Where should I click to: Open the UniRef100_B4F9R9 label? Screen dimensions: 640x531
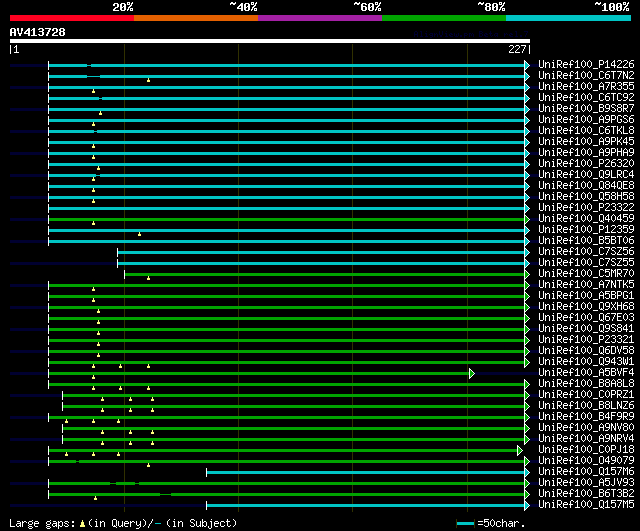pos(586,417)
